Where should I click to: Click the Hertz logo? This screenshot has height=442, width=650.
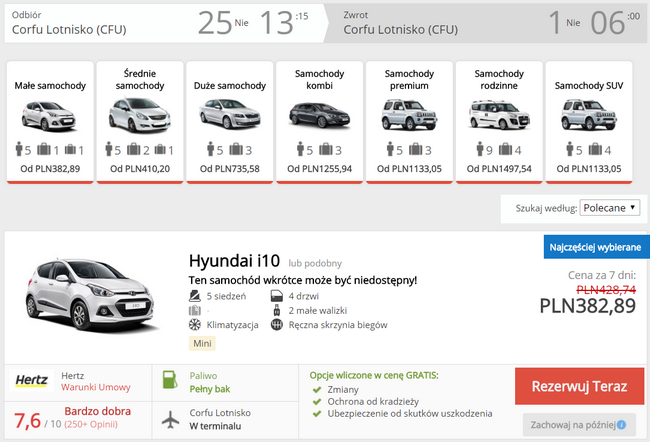tap(32, 380)
